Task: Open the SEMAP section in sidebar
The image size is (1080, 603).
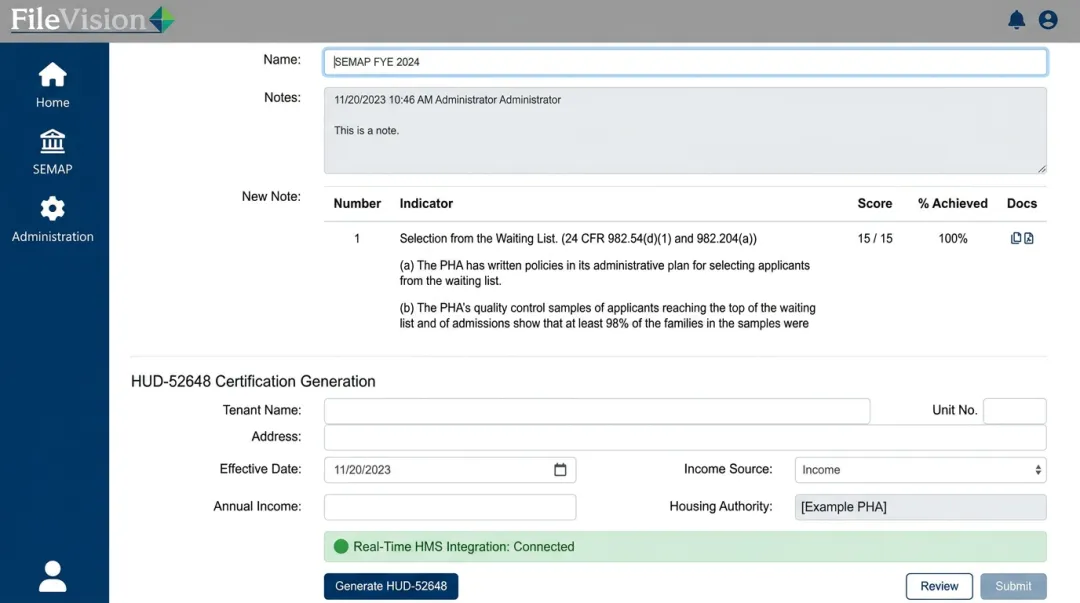Action: point(52,152)
